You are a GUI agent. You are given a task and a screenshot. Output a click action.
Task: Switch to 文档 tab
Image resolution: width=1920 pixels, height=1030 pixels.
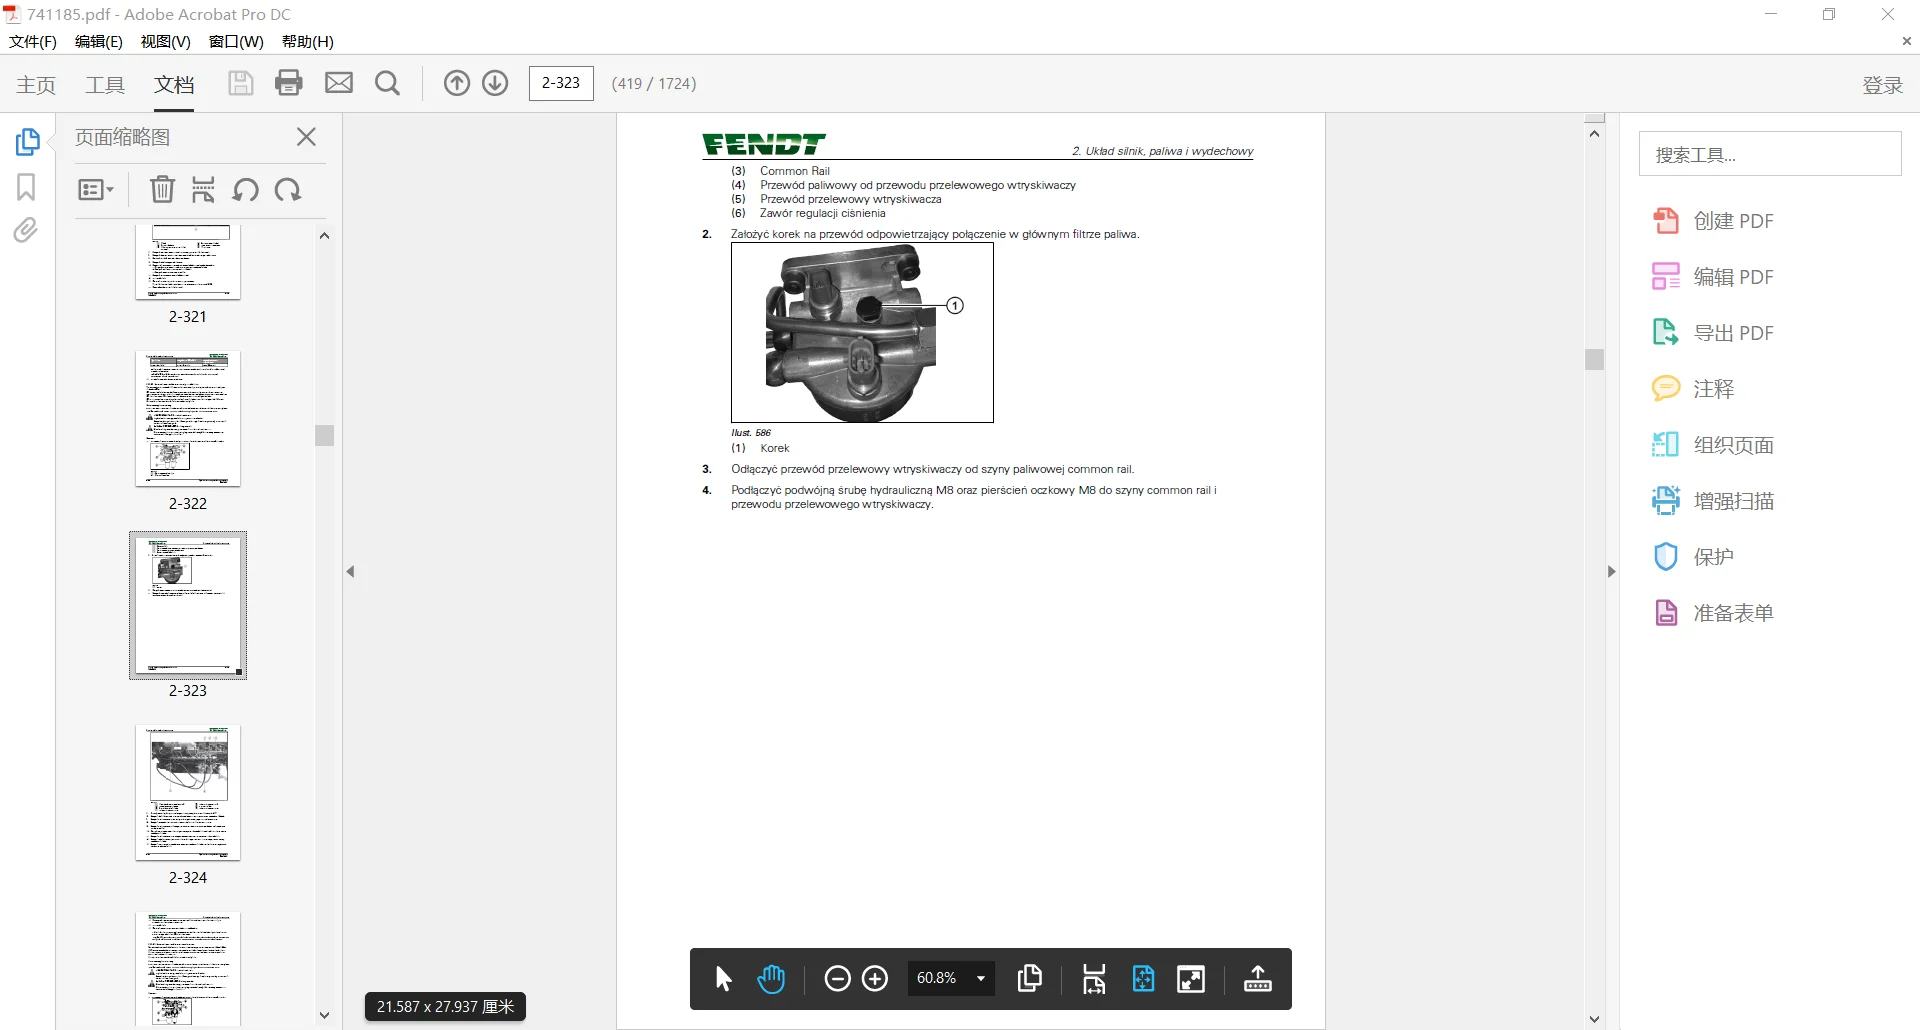pyautogui.click(x=174, y=85)
